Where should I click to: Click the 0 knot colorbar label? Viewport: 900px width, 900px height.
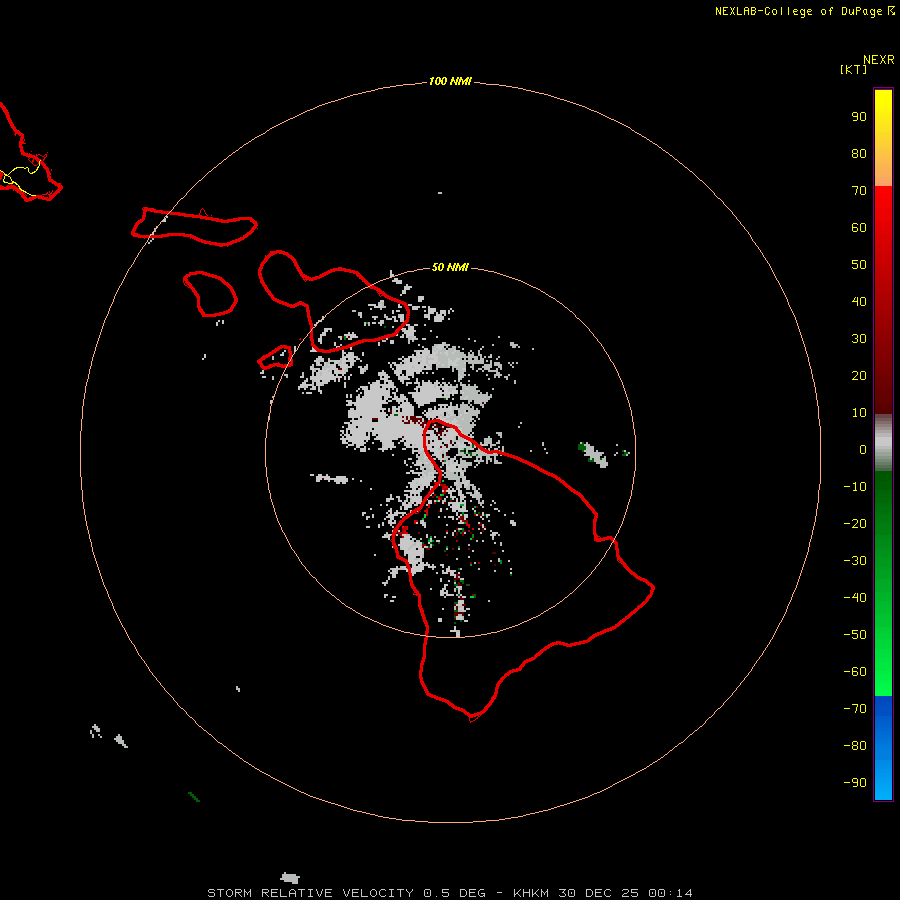tap(863, 449)
